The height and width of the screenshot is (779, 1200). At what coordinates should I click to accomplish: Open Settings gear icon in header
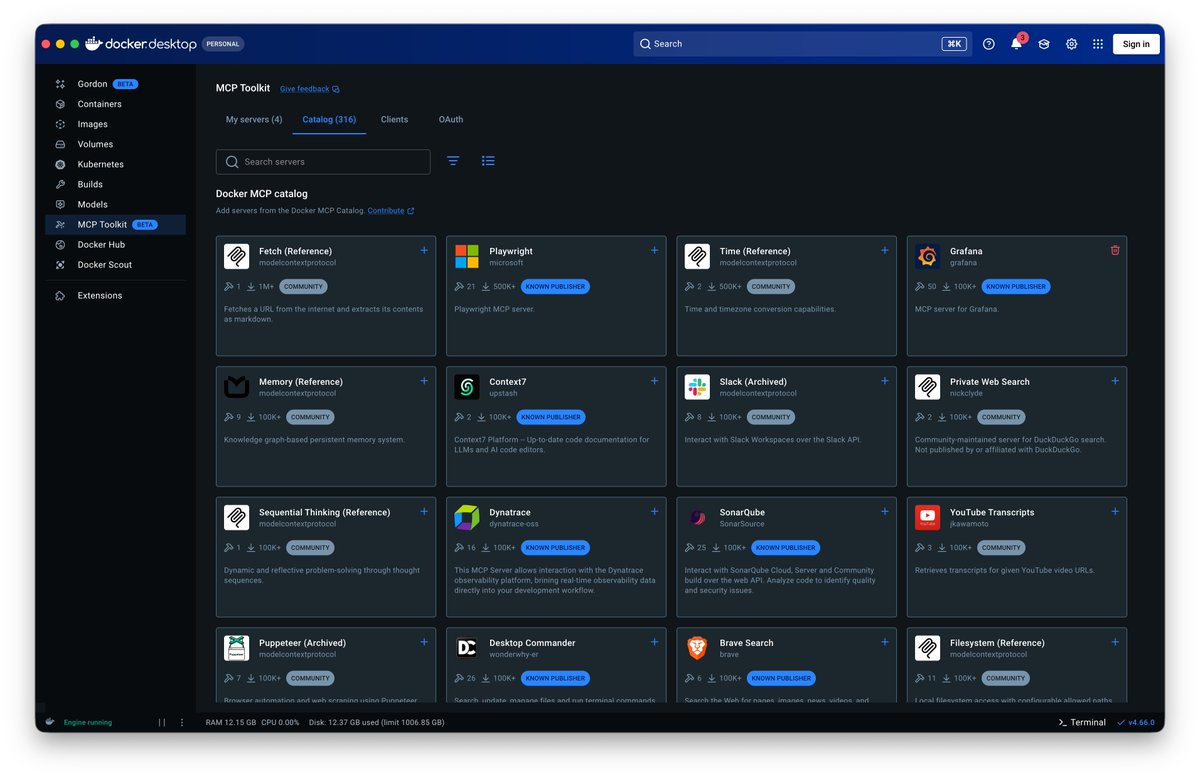[1071, 44]
